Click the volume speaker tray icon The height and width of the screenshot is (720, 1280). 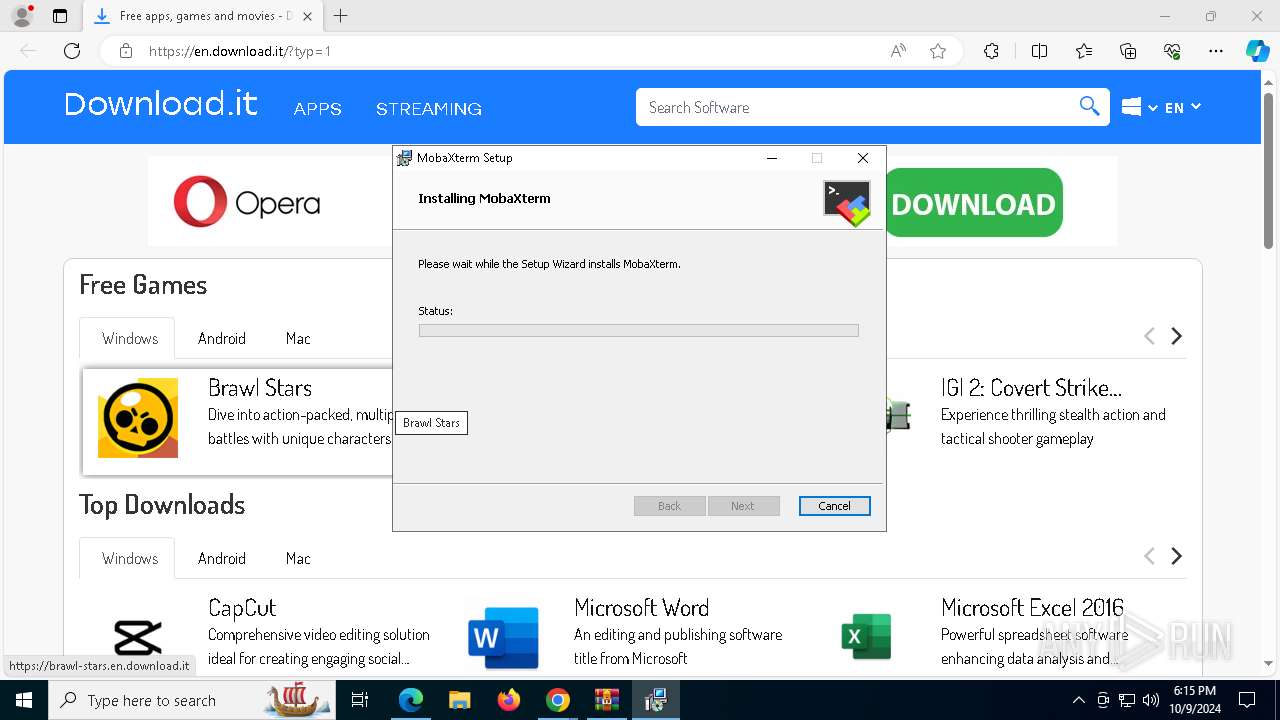[x=1151, y=700]
